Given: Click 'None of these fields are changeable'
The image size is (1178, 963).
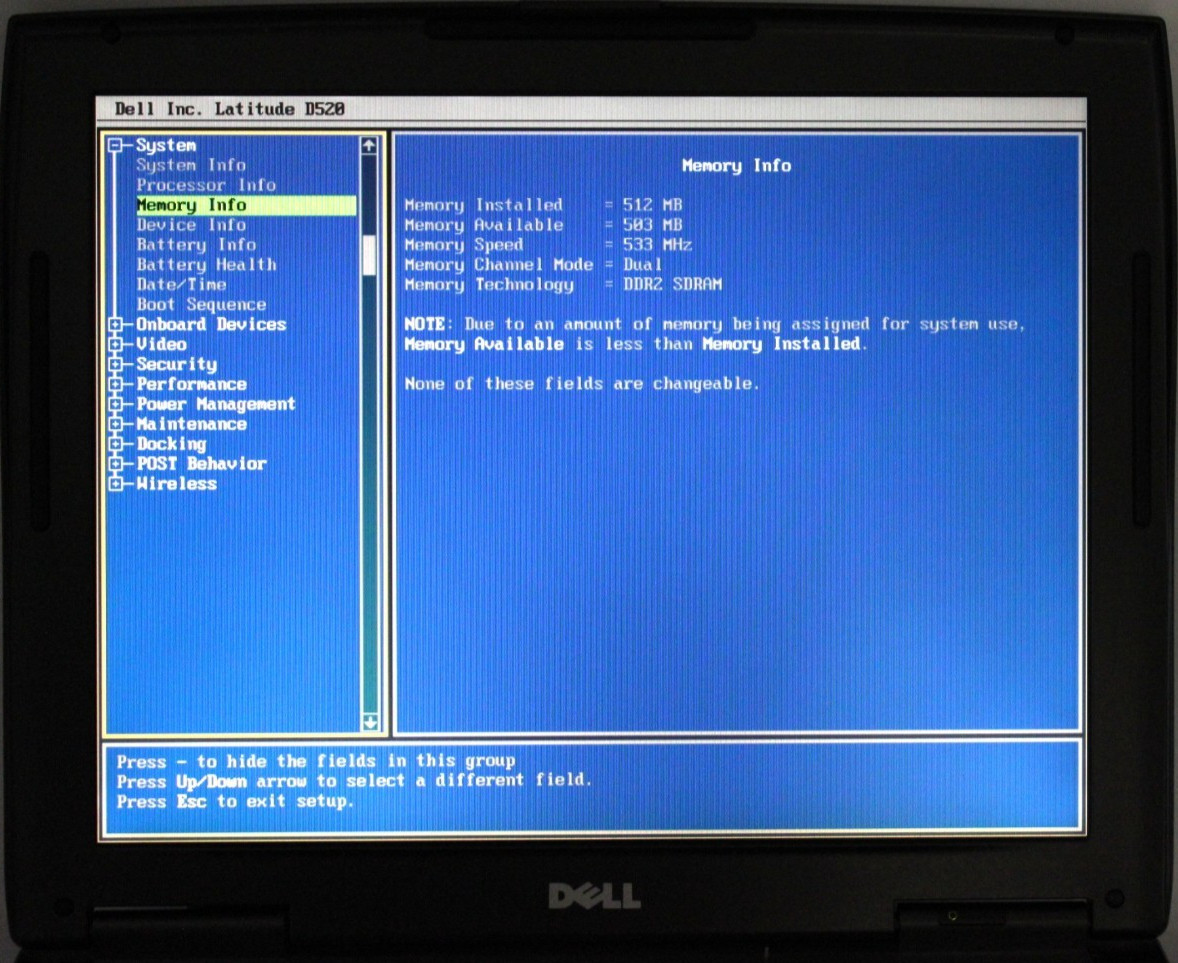Looking at the screenshot, I should coord(581,384).
